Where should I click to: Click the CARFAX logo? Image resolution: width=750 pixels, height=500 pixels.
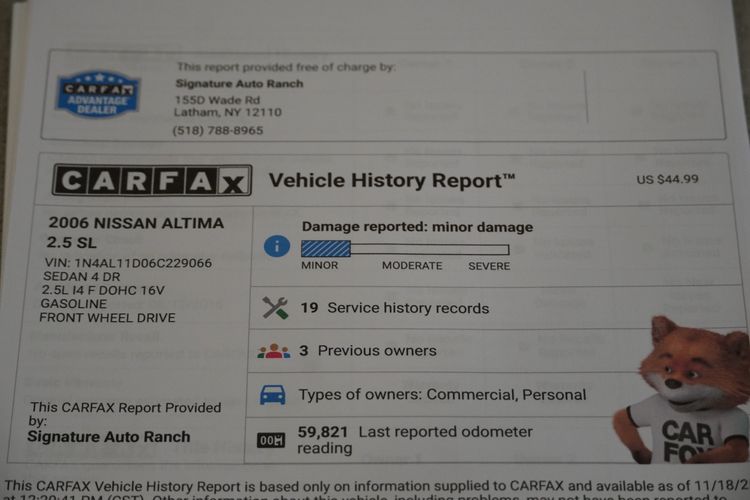point(151,180)
